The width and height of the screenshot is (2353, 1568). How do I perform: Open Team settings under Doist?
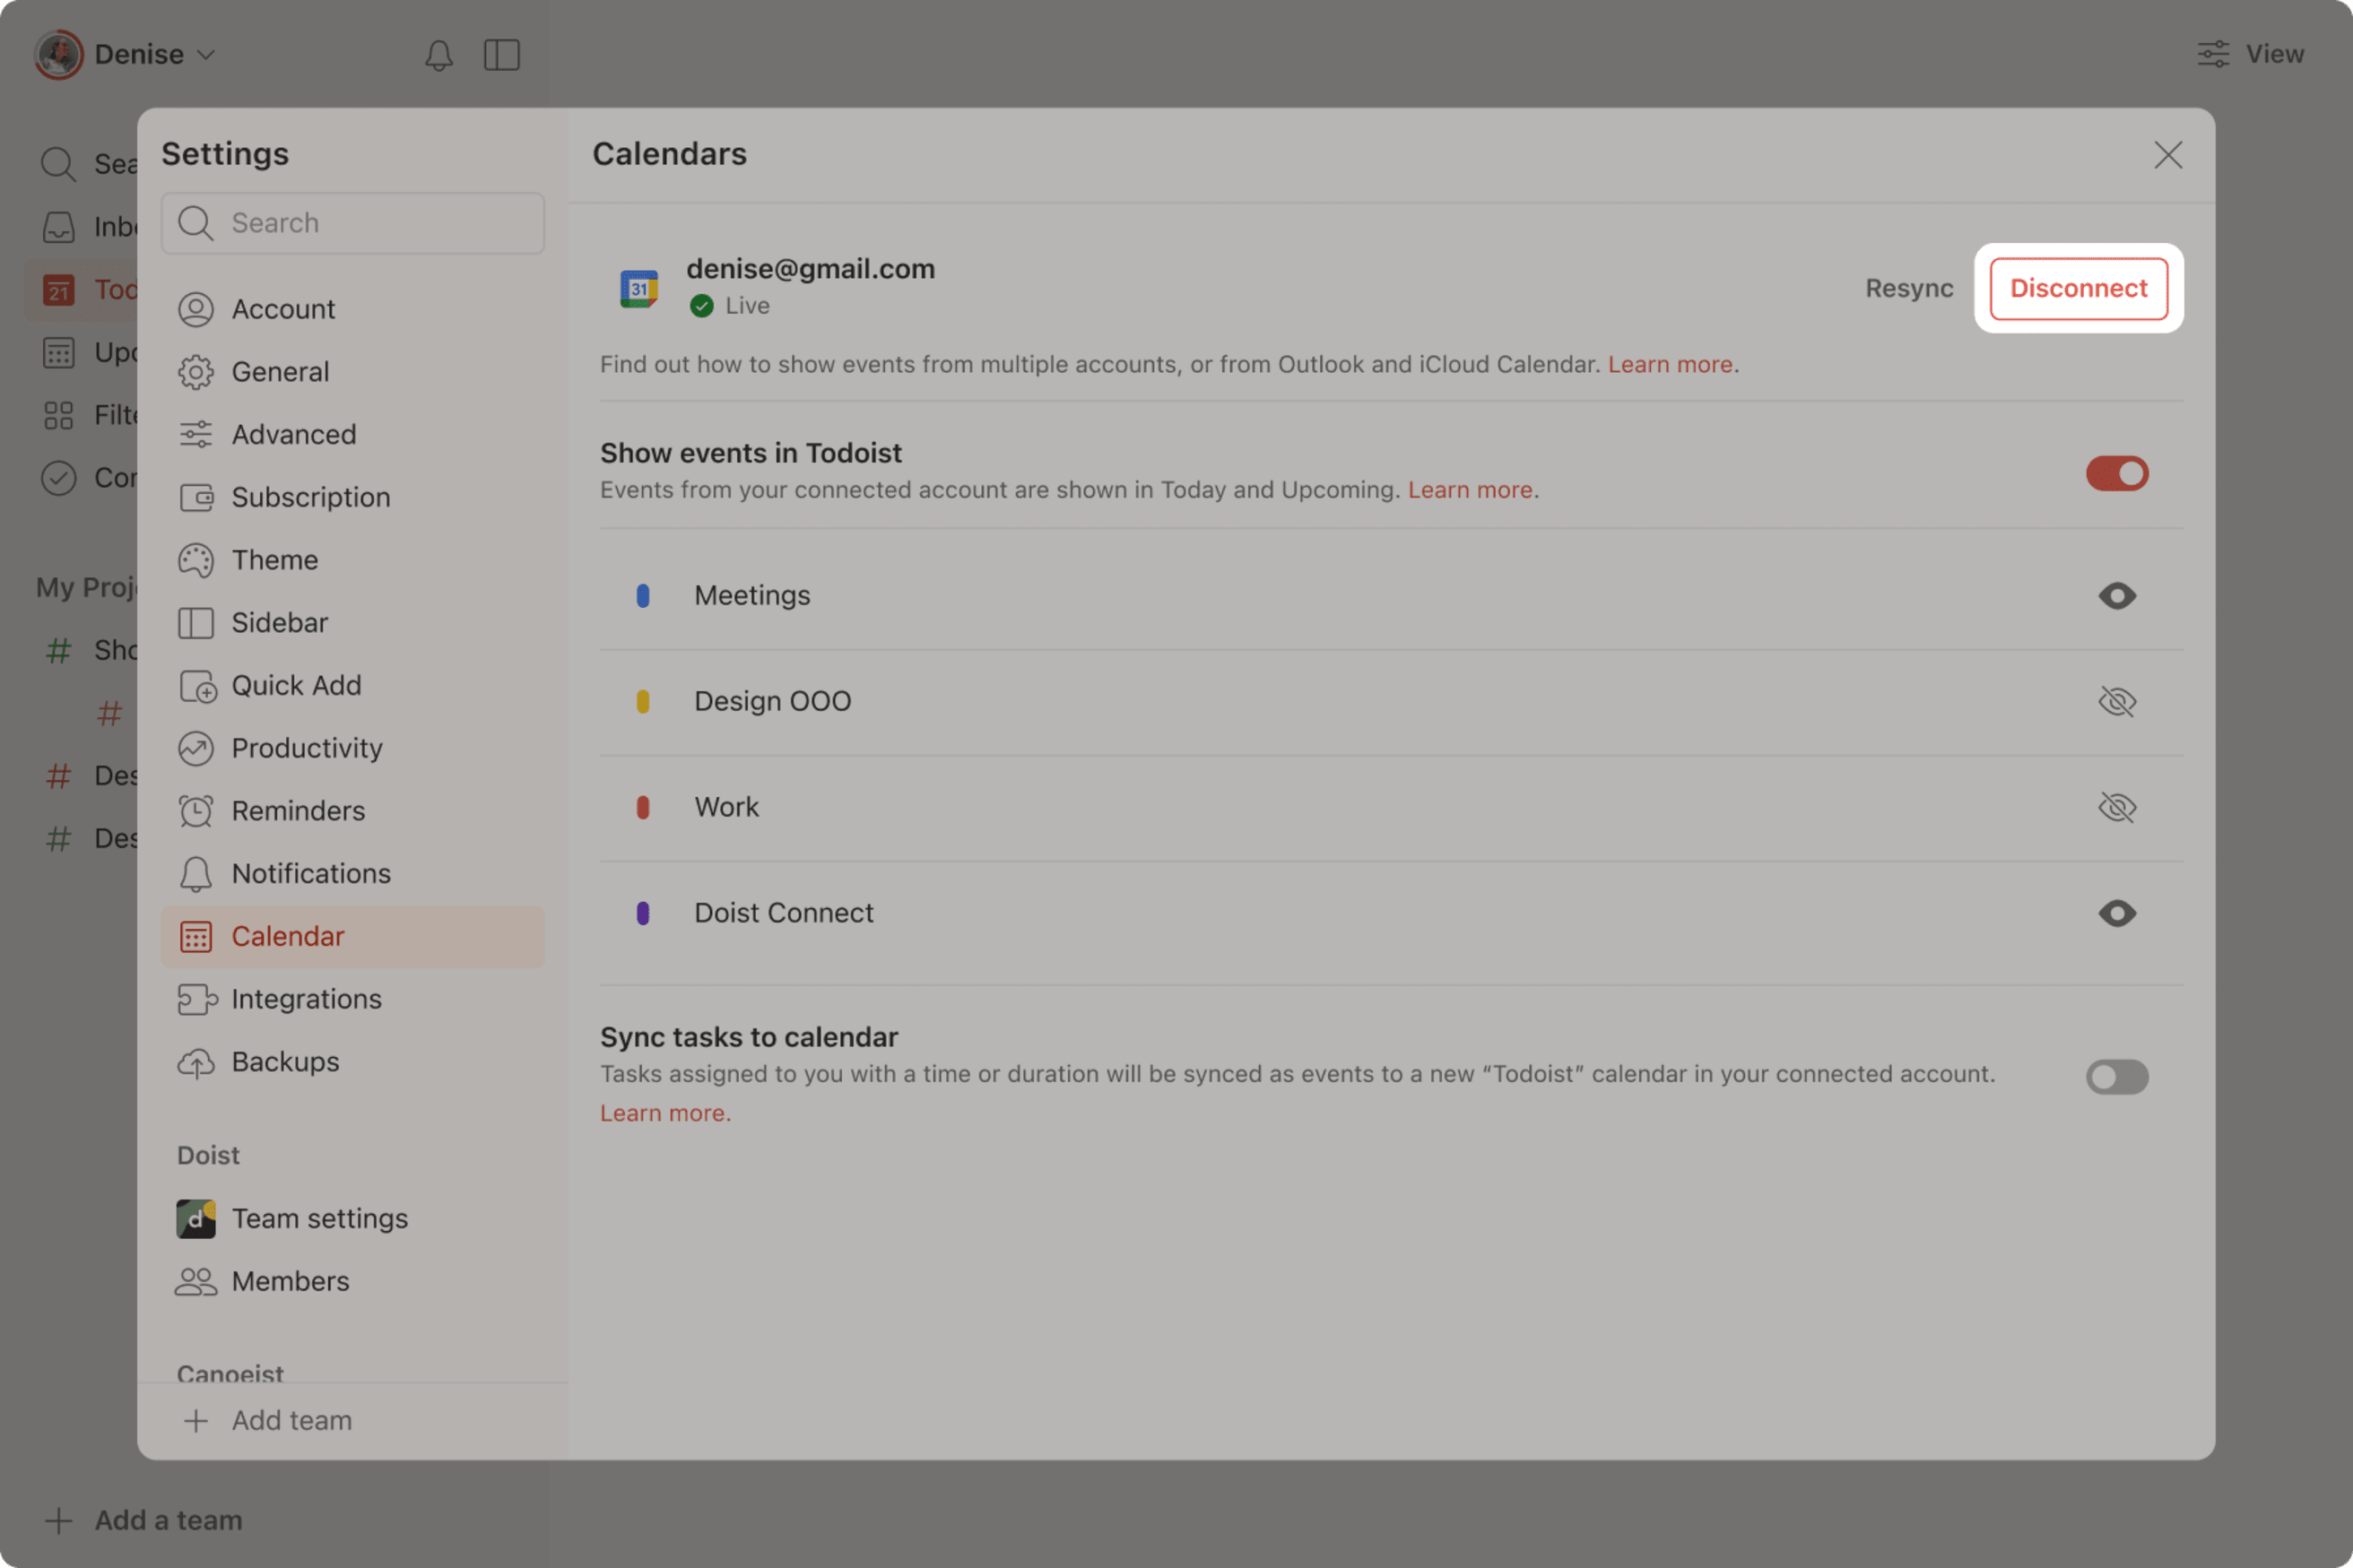[320, 1218]
